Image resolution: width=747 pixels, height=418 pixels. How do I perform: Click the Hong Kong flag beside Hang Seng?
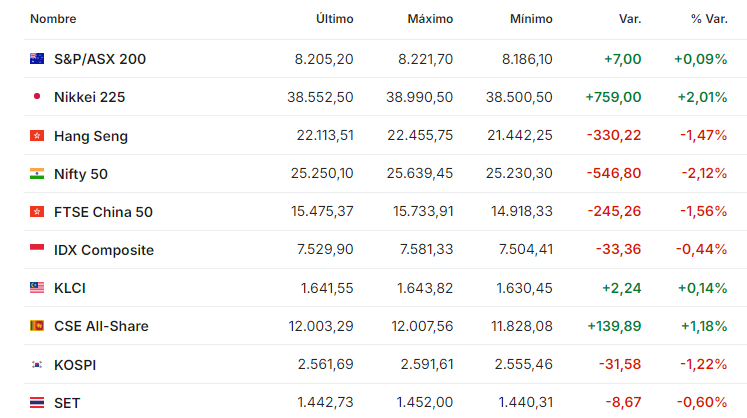[x=37, y=136]
